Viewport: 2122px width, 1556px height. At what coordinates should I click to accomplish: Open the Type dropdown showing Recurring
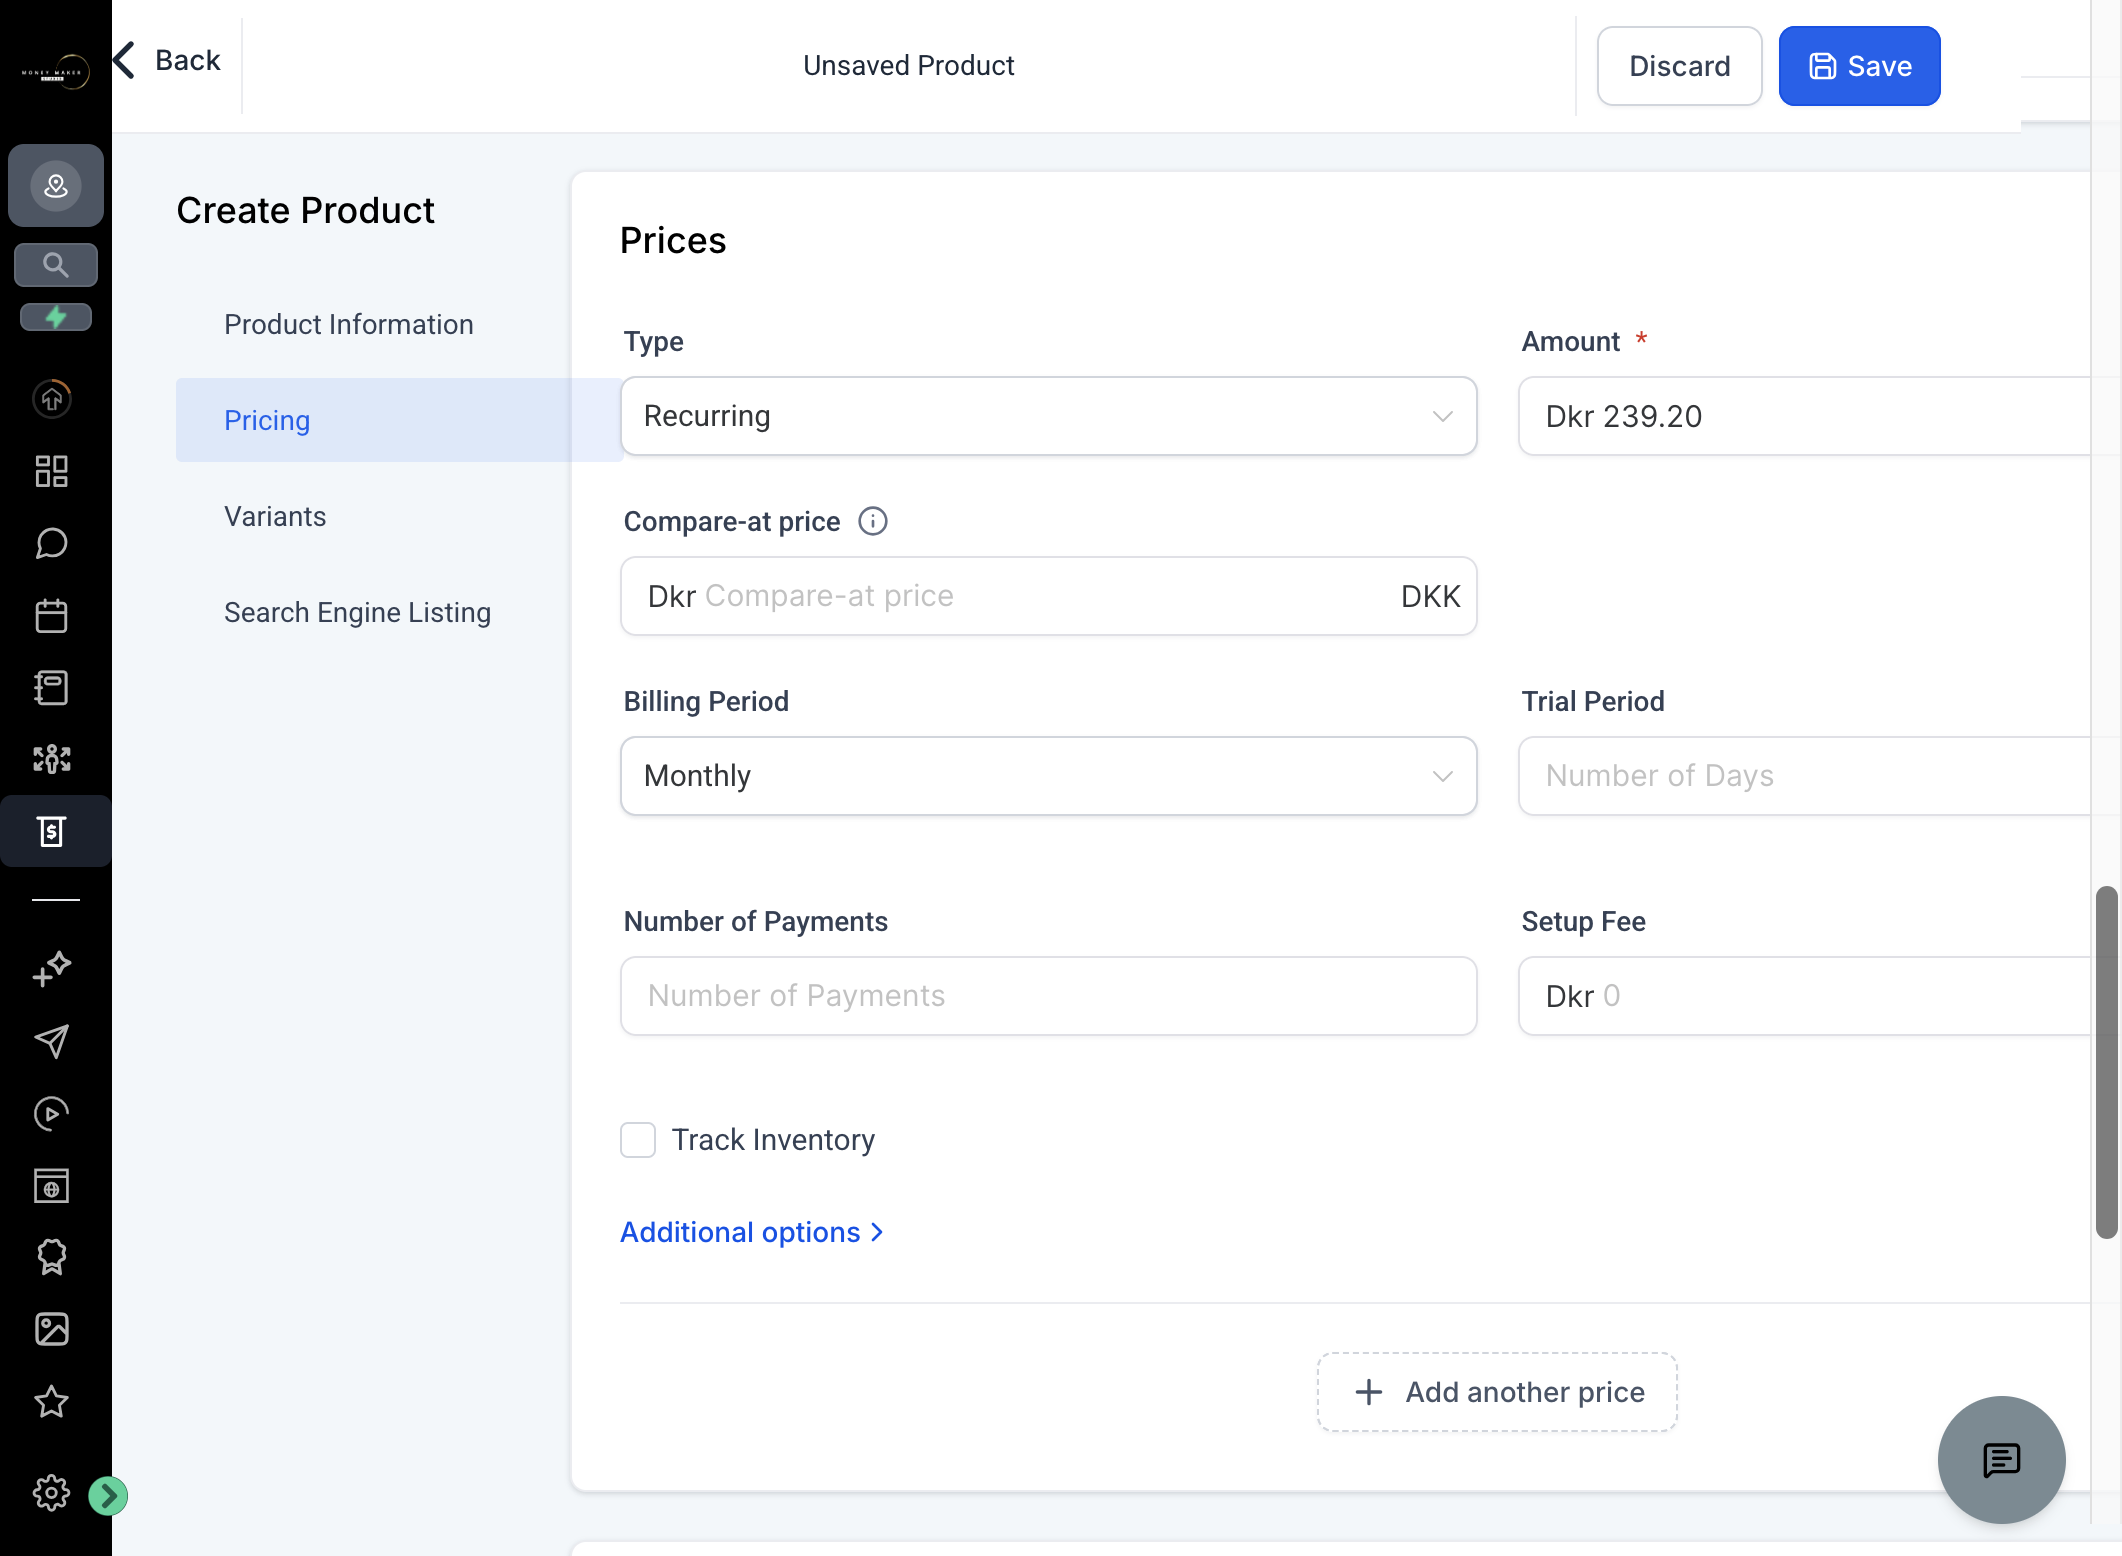(1048, 416)
